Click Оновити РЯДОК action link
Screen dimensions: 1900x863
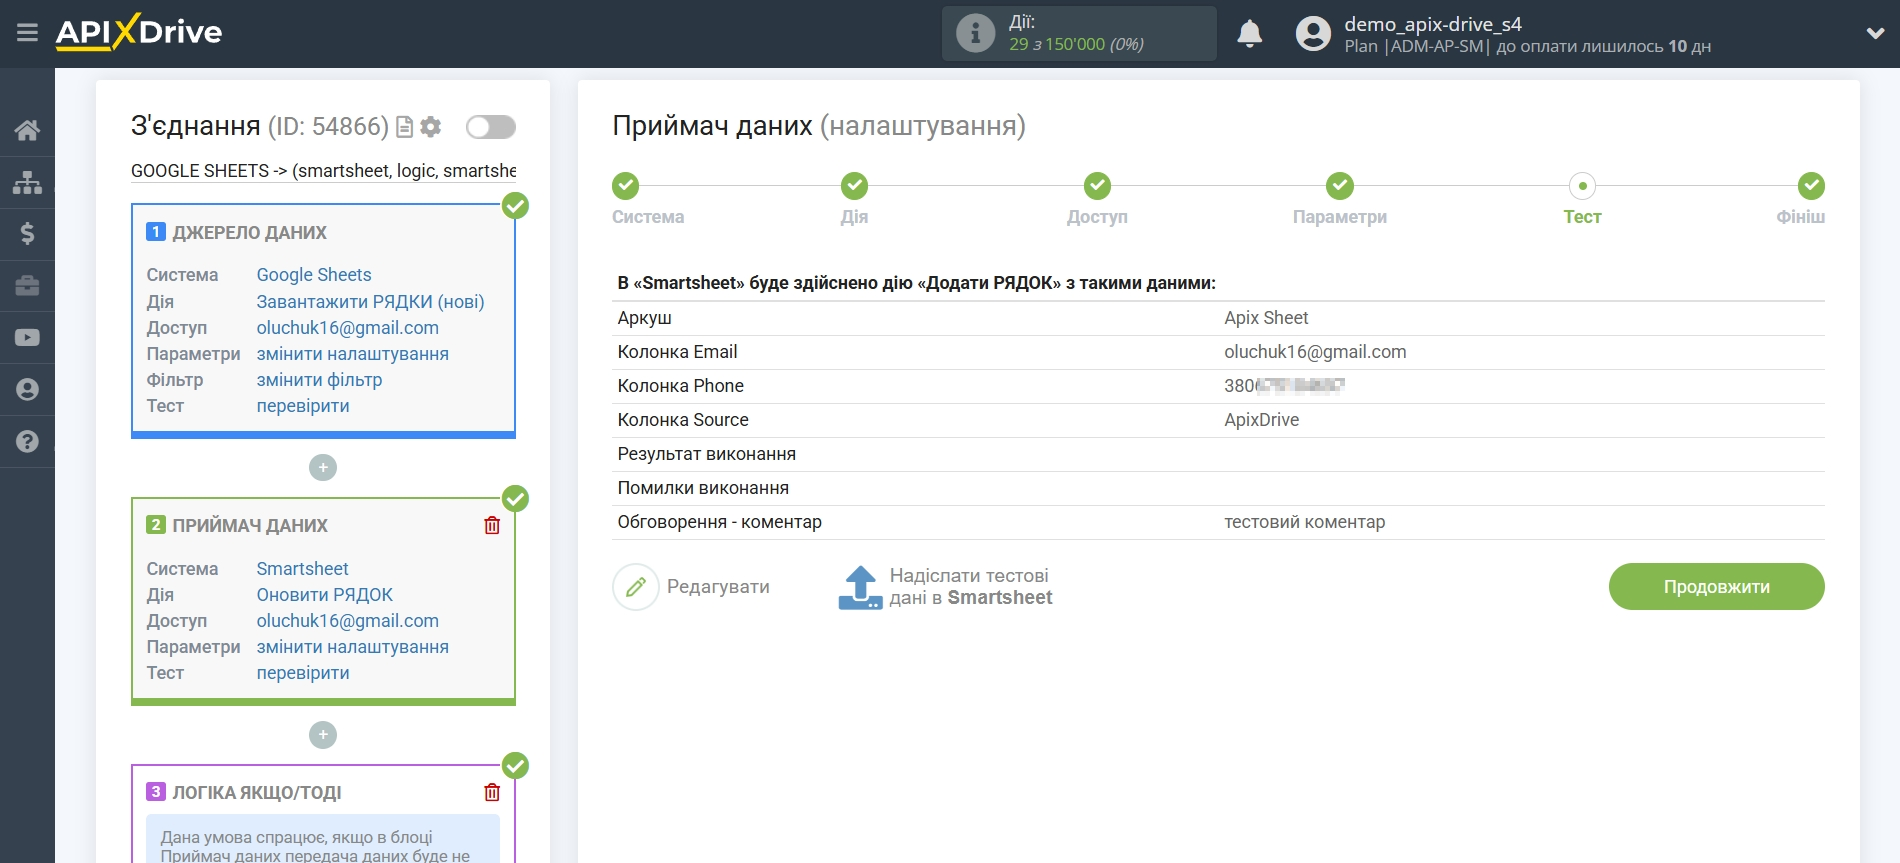point(324,594)
